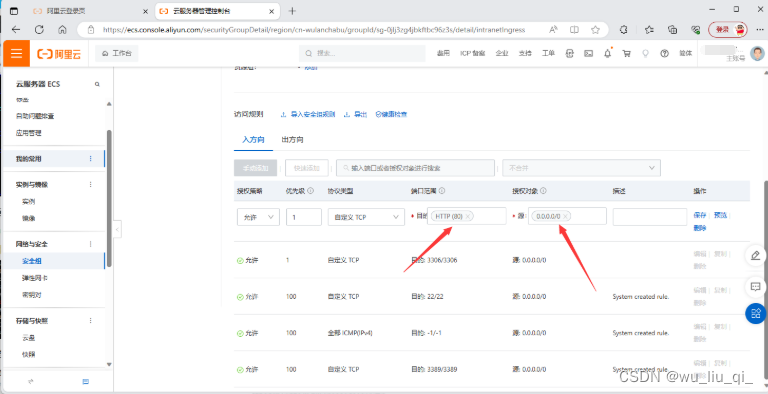768x394 pixels.
Task: Remove the HTTP (80) port tag
Action: tap(468, 216)
